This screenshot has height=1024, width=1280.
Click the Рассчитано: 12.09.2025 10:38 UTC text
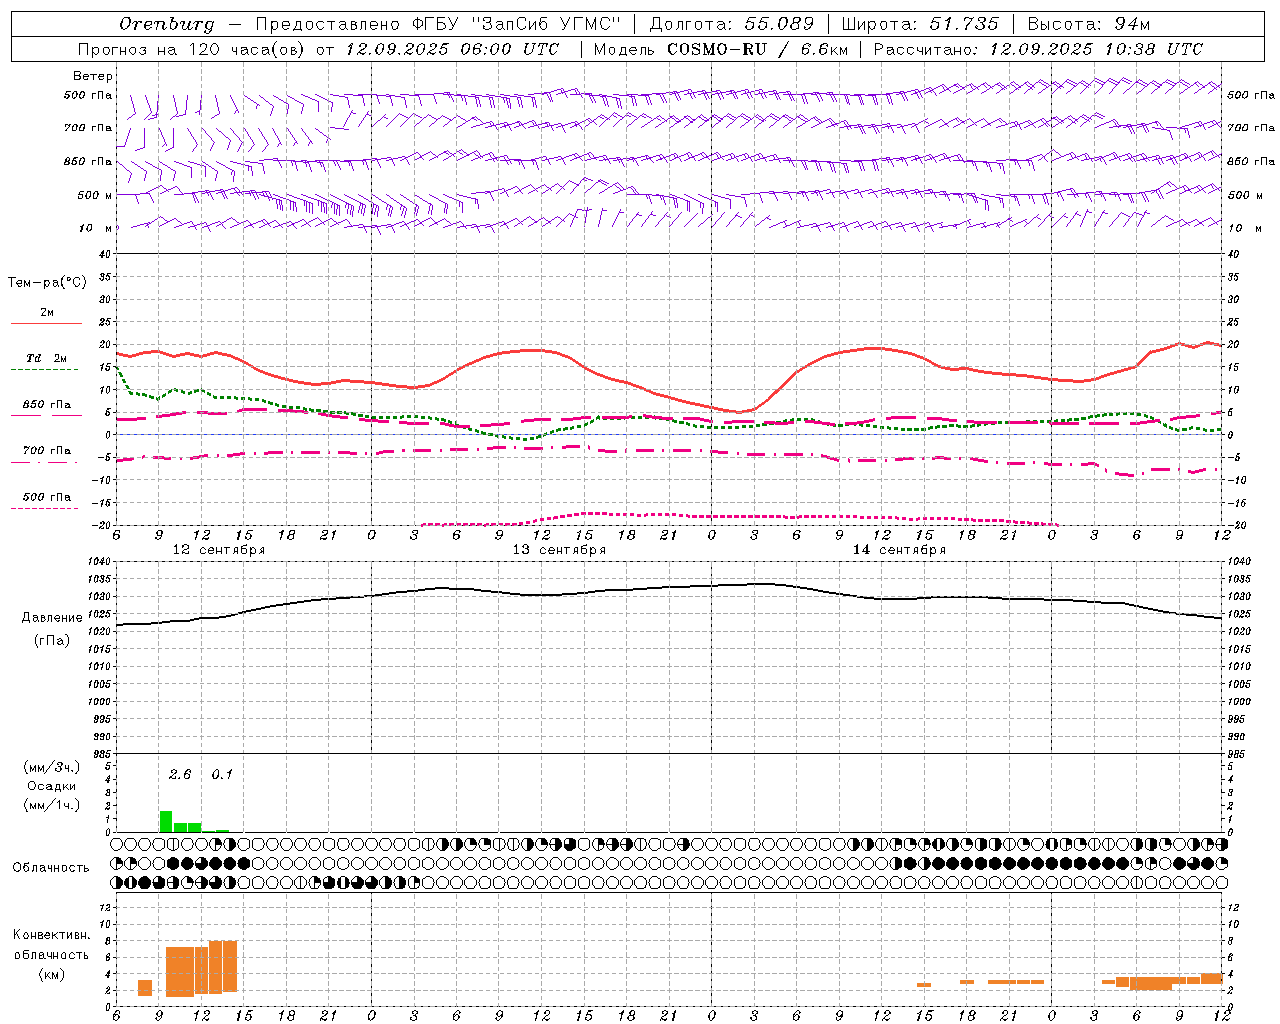point(1038,49)
